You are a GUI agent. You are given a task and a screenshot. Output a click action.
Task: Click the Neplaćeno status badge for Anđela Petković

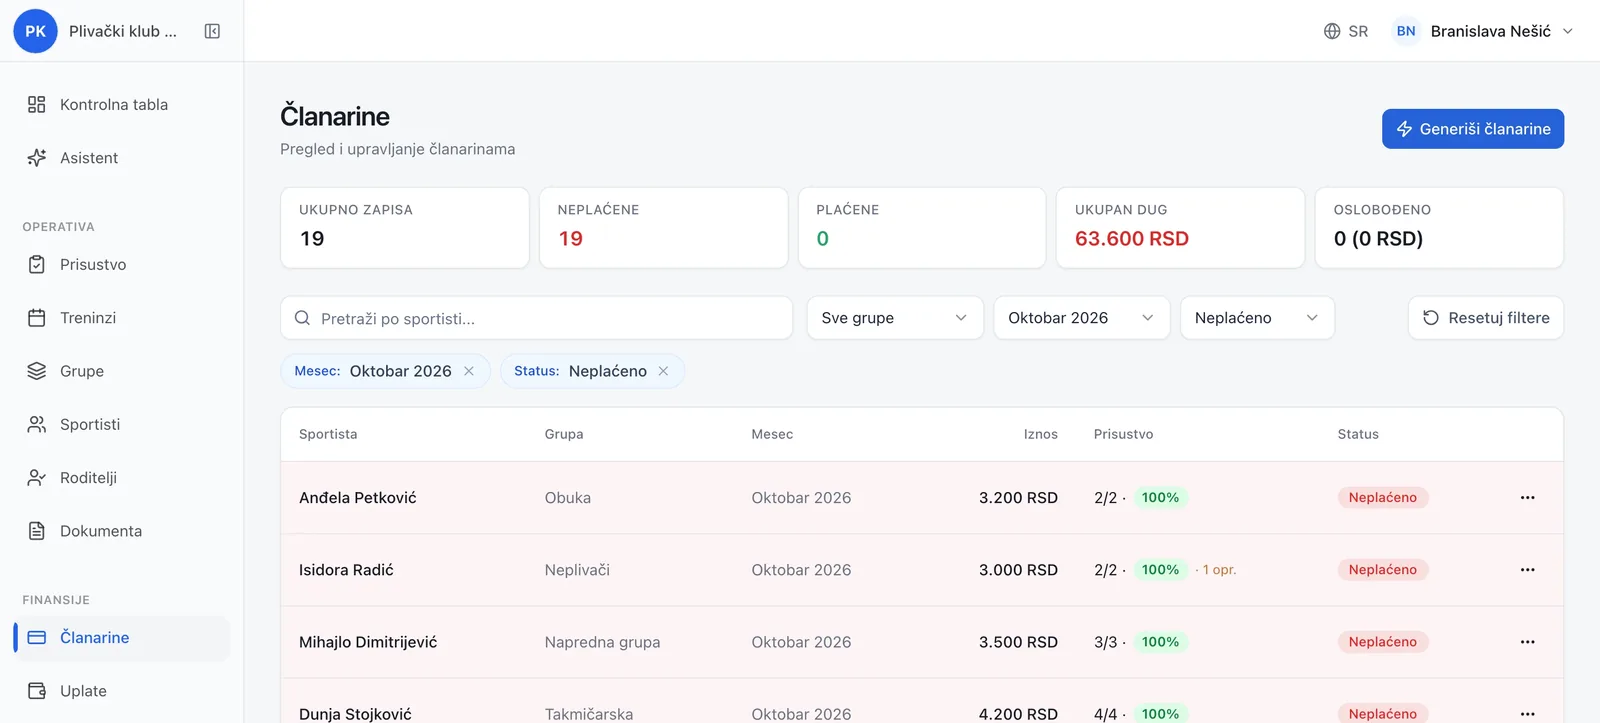pyautogui.click(x=1383, y=497)
